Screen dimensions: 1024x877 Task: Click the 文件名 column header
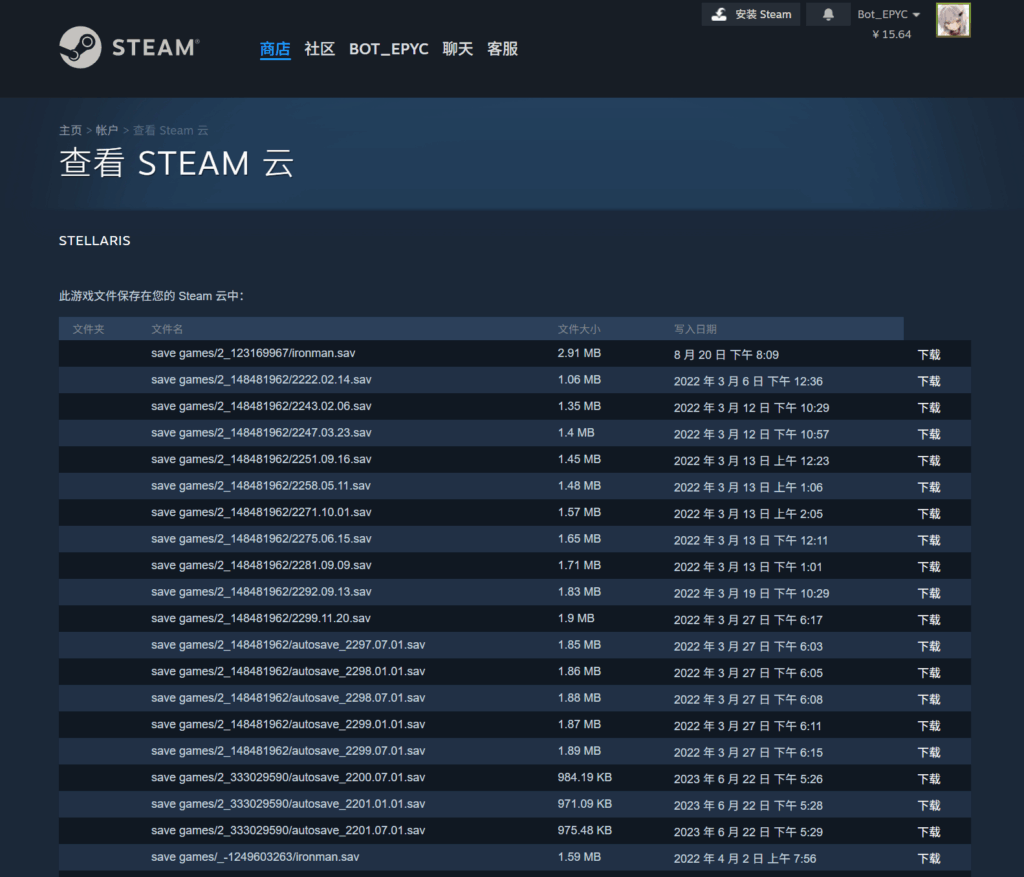pyautogui.click(x=167, y=329)
